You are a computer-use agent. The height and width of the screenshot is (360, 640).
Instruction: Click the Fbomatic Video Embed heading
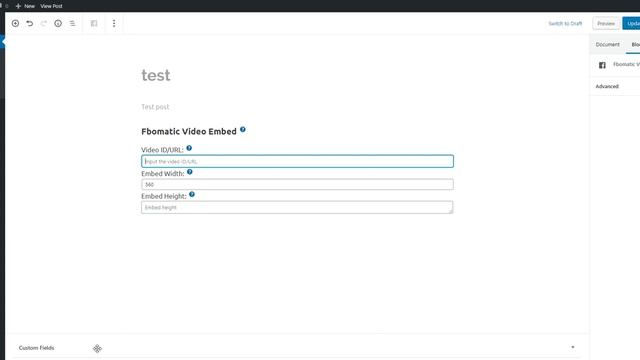[189, 131]
